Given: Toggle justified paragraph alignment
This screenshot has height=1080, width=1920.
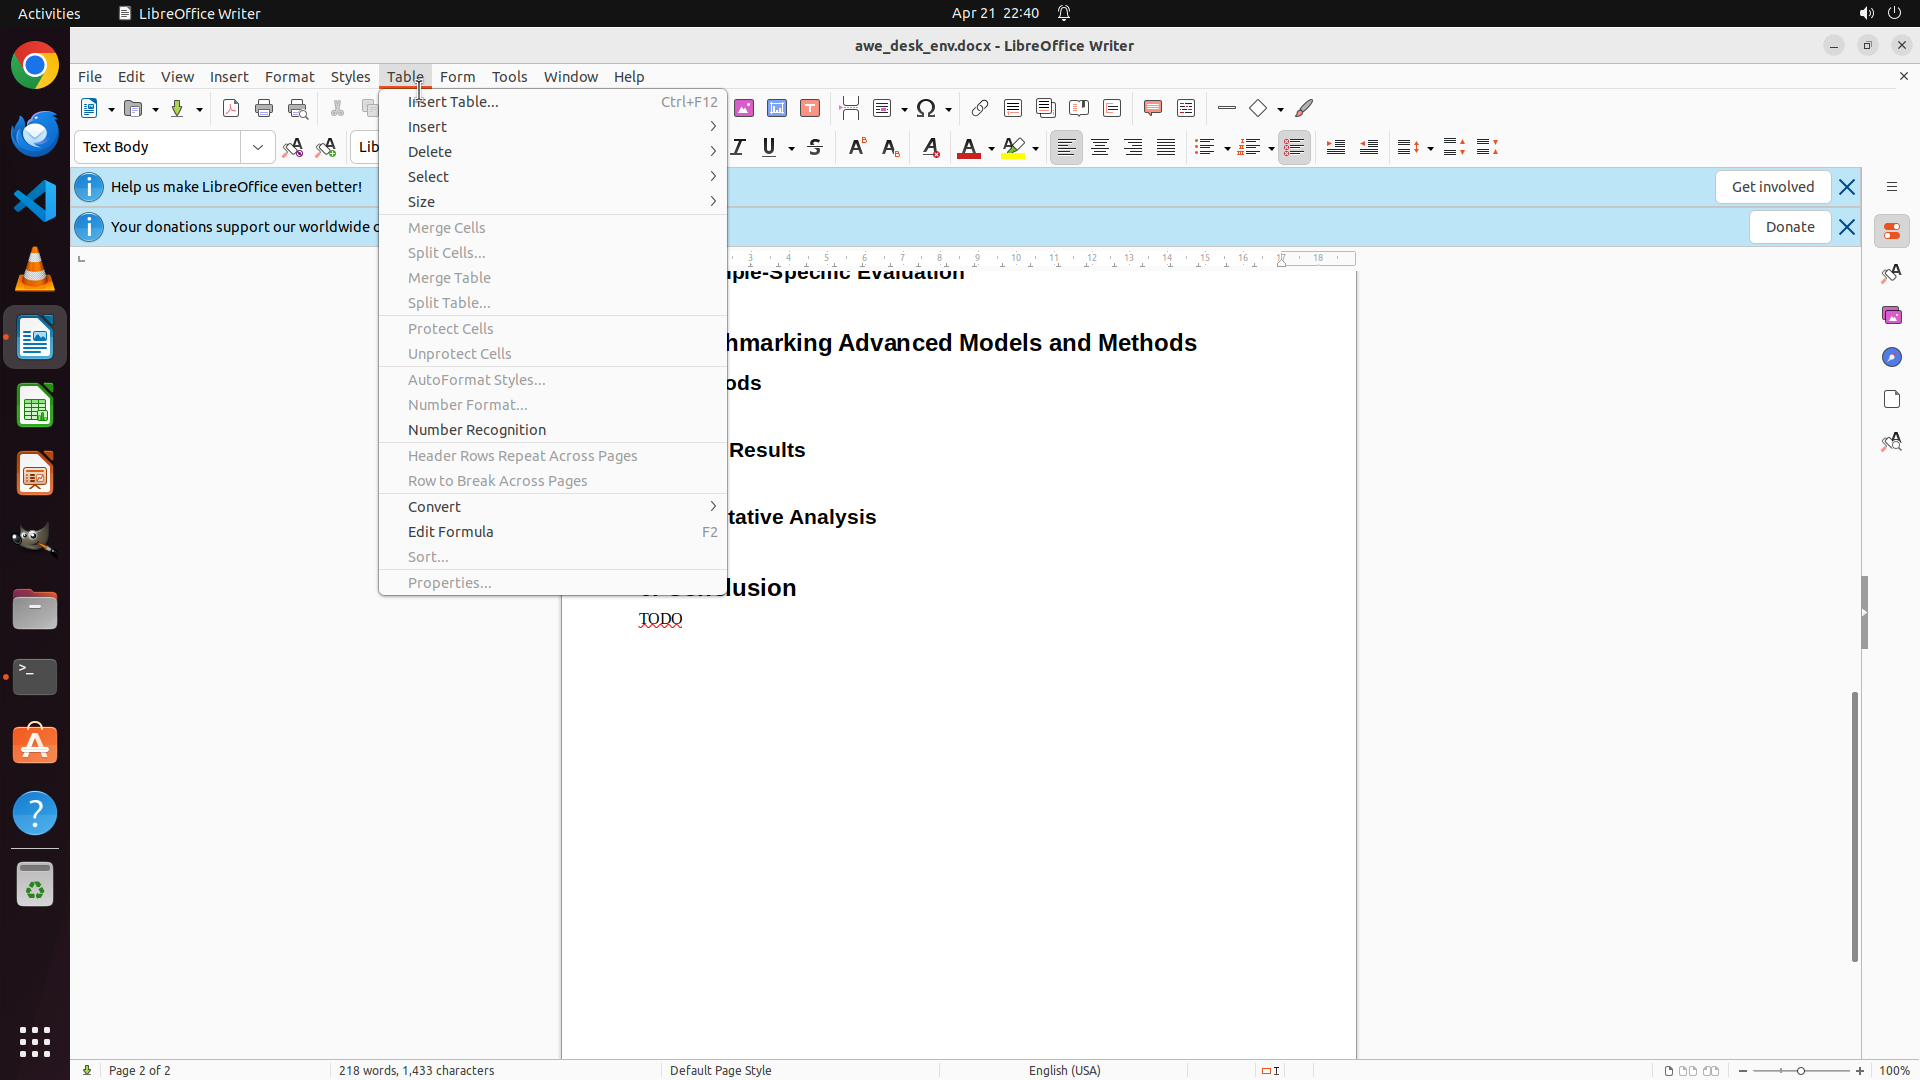Looking at the screenshot, I should pyautogui.click(x=1166, y=147).
